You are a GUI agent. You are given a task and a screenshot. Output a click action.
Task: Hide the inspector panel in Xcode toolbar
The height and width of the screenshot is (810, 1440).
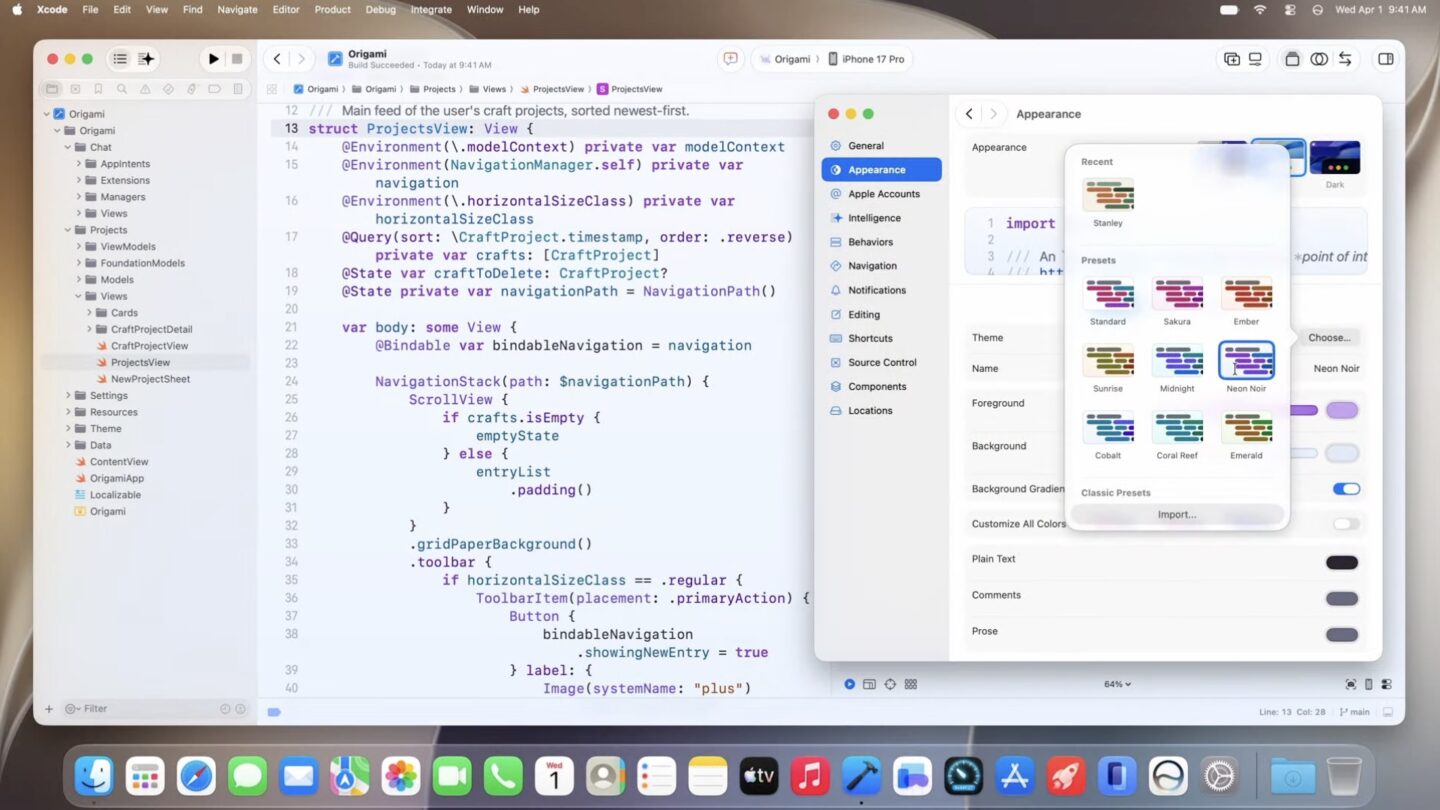[1385, 59]
